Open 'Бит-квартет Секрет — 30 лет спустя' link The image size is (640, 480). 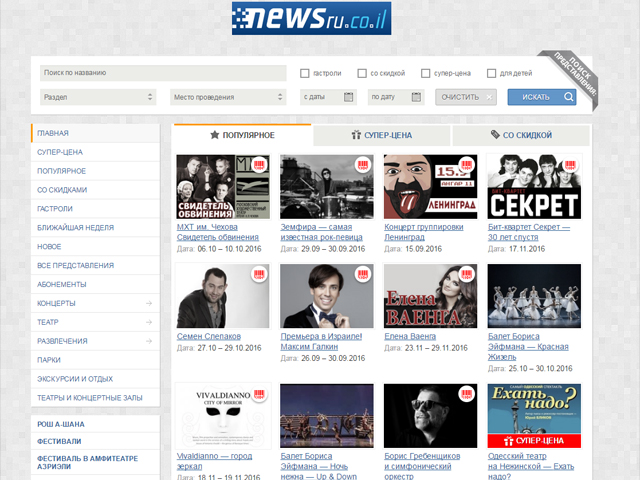coord(529,232)
